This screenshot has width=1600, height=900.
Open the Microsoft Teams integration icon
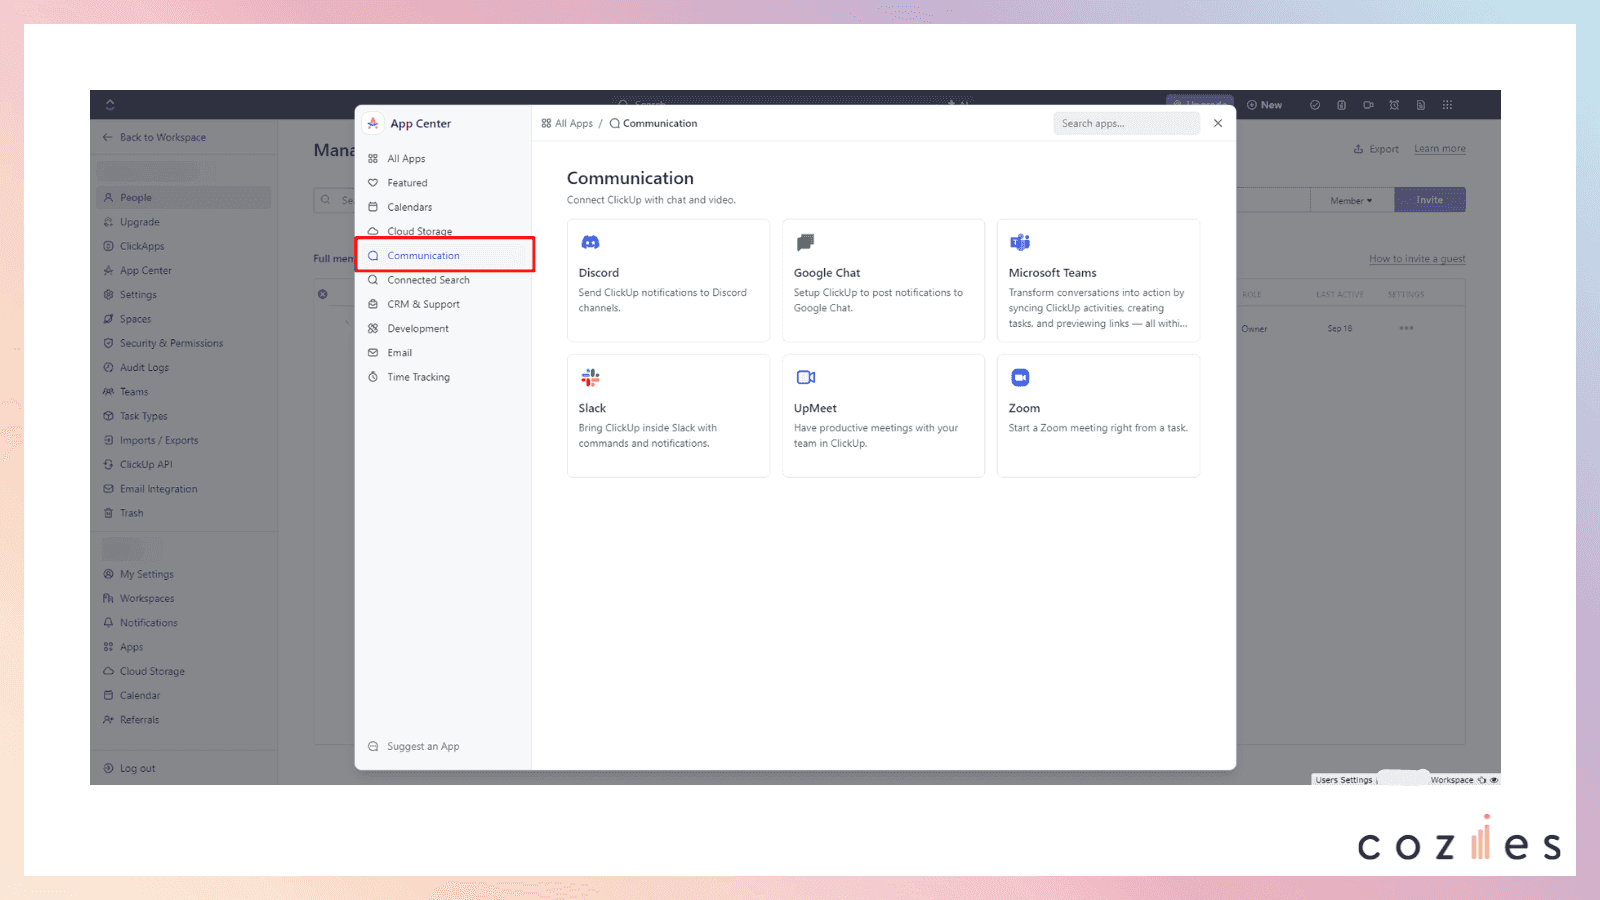[x=1020, y=241]
